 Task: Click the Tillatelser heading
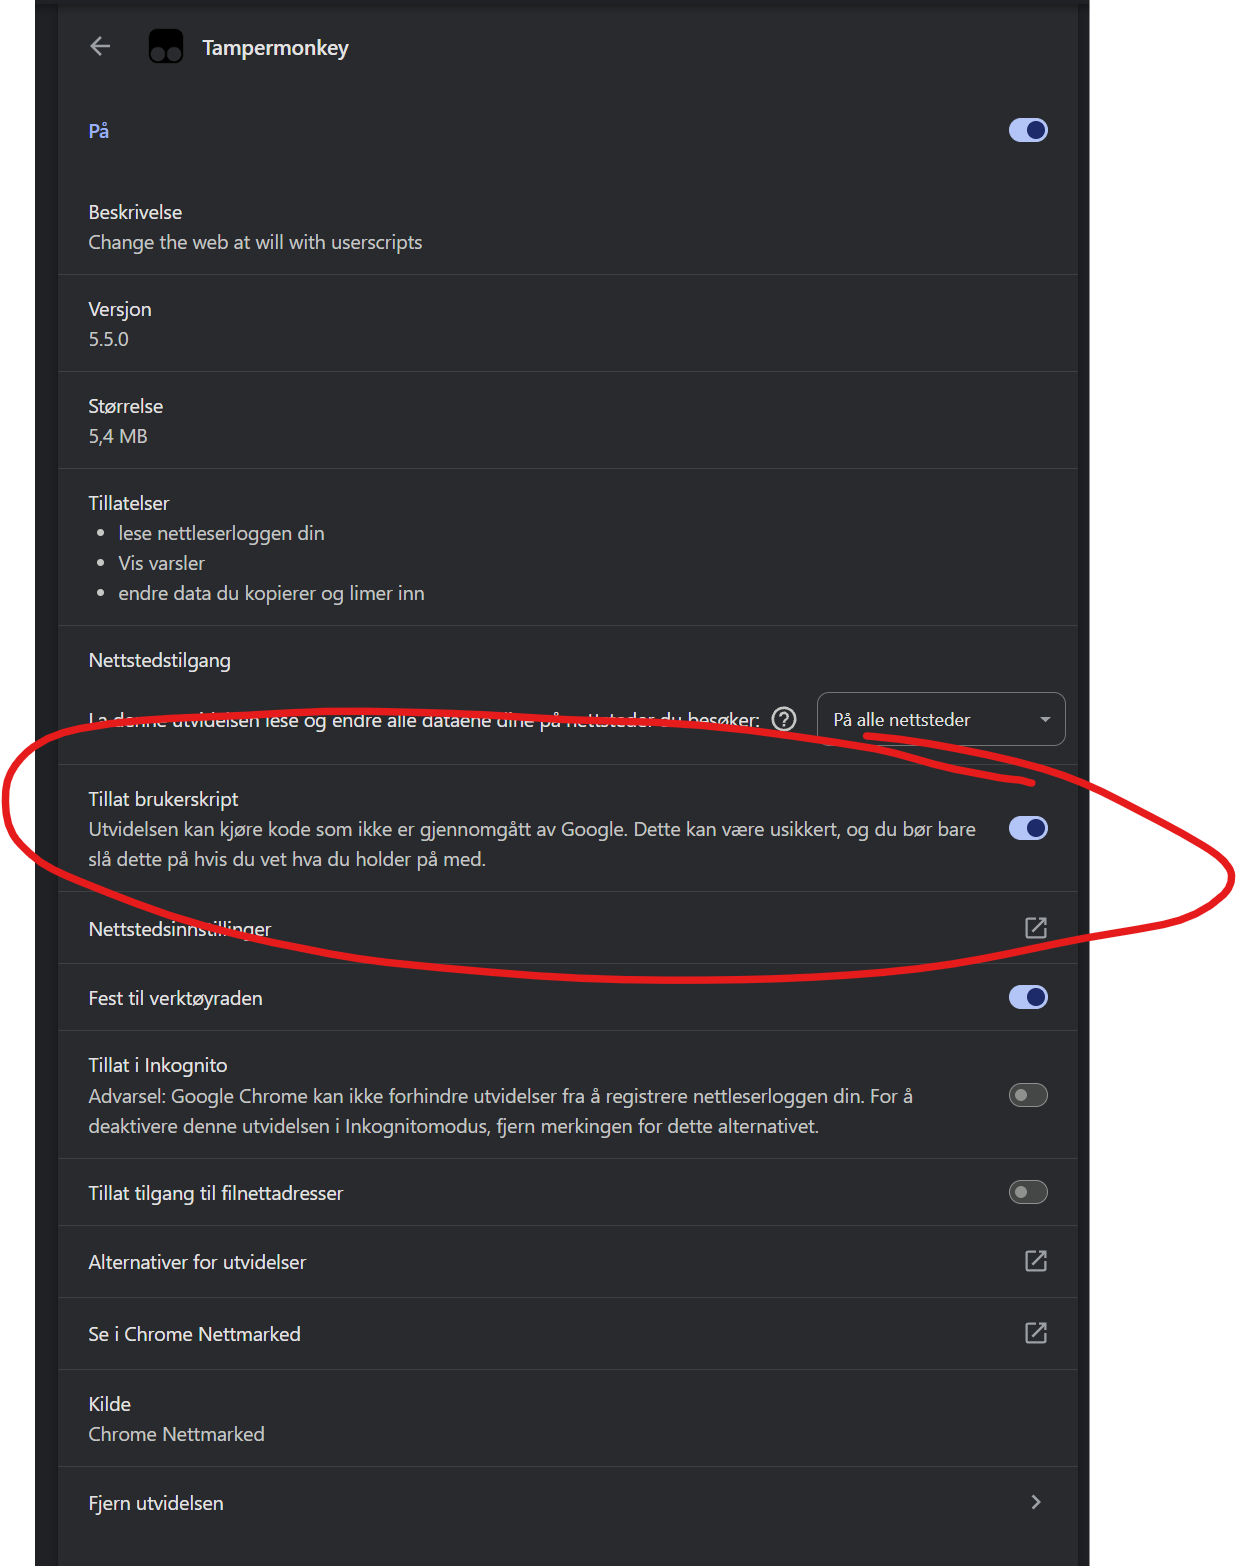click(x=128, y=503)
